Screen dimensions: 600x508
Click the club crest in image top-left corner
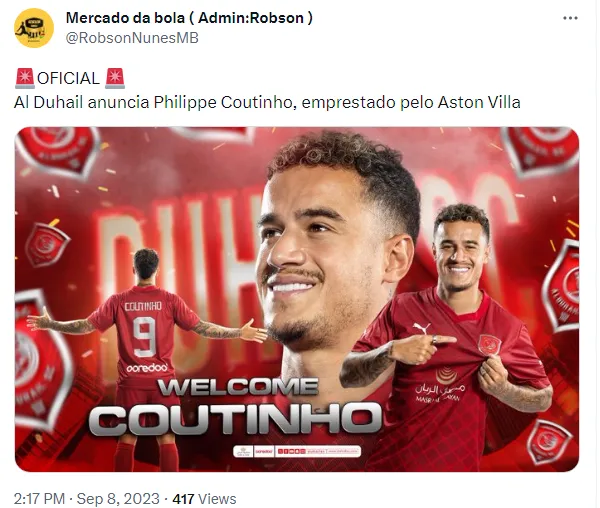(57, 149)
